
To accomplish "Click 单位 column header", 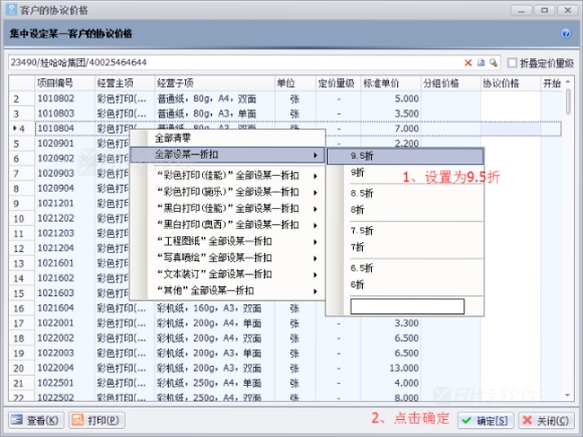I will point(295,83).
